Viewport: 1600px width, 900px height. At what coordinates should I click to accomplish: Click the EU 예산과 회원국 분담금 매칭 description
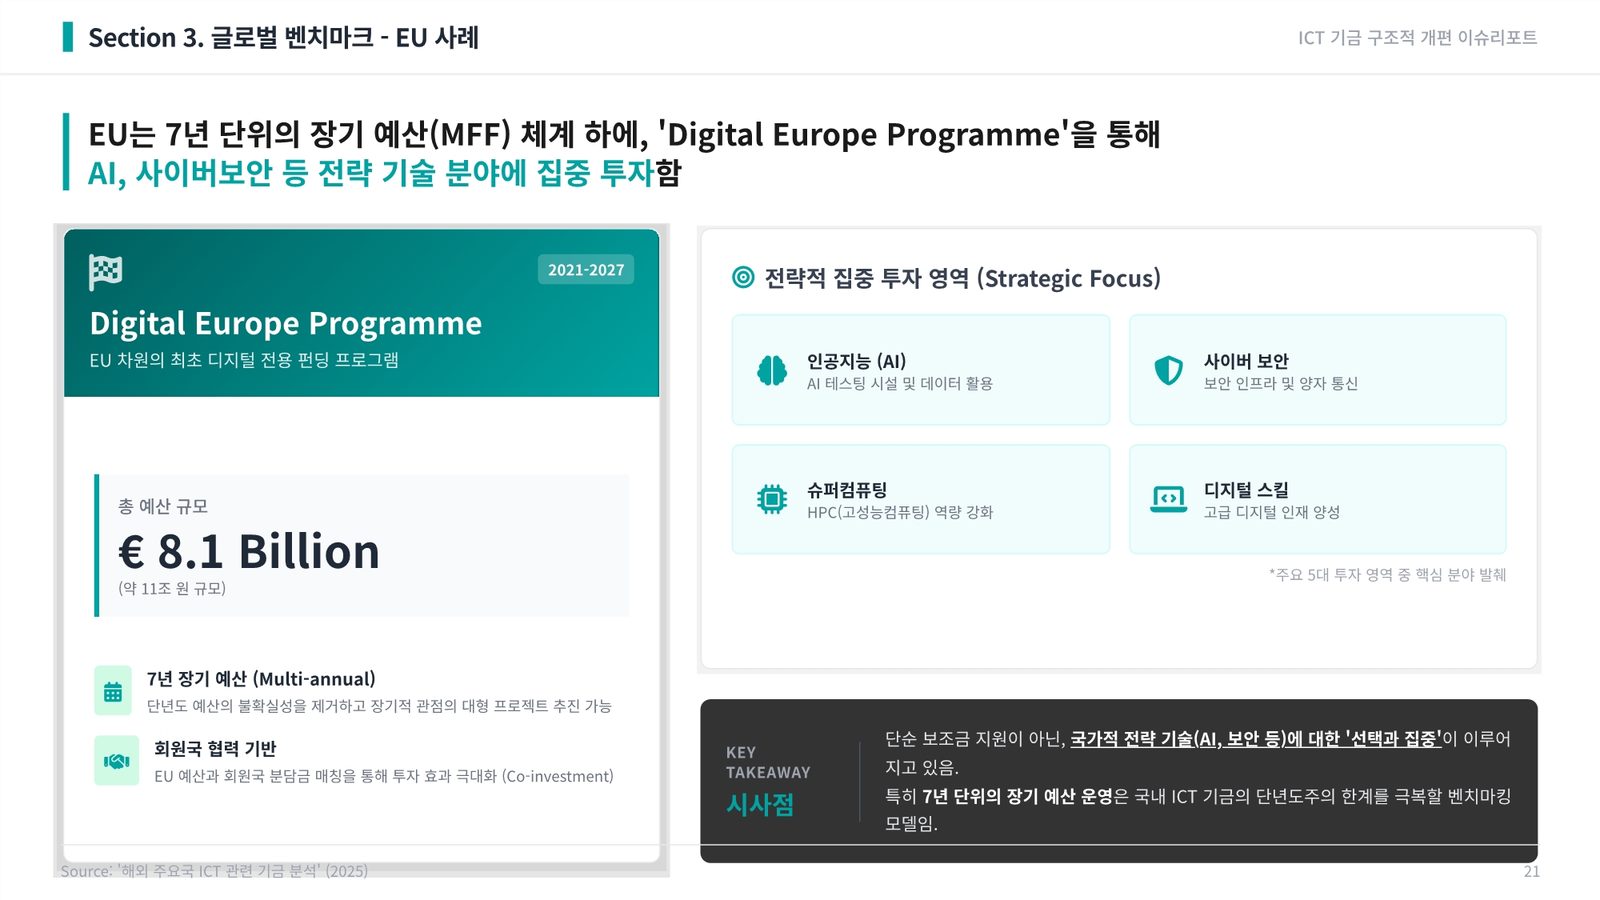(384, 776)
